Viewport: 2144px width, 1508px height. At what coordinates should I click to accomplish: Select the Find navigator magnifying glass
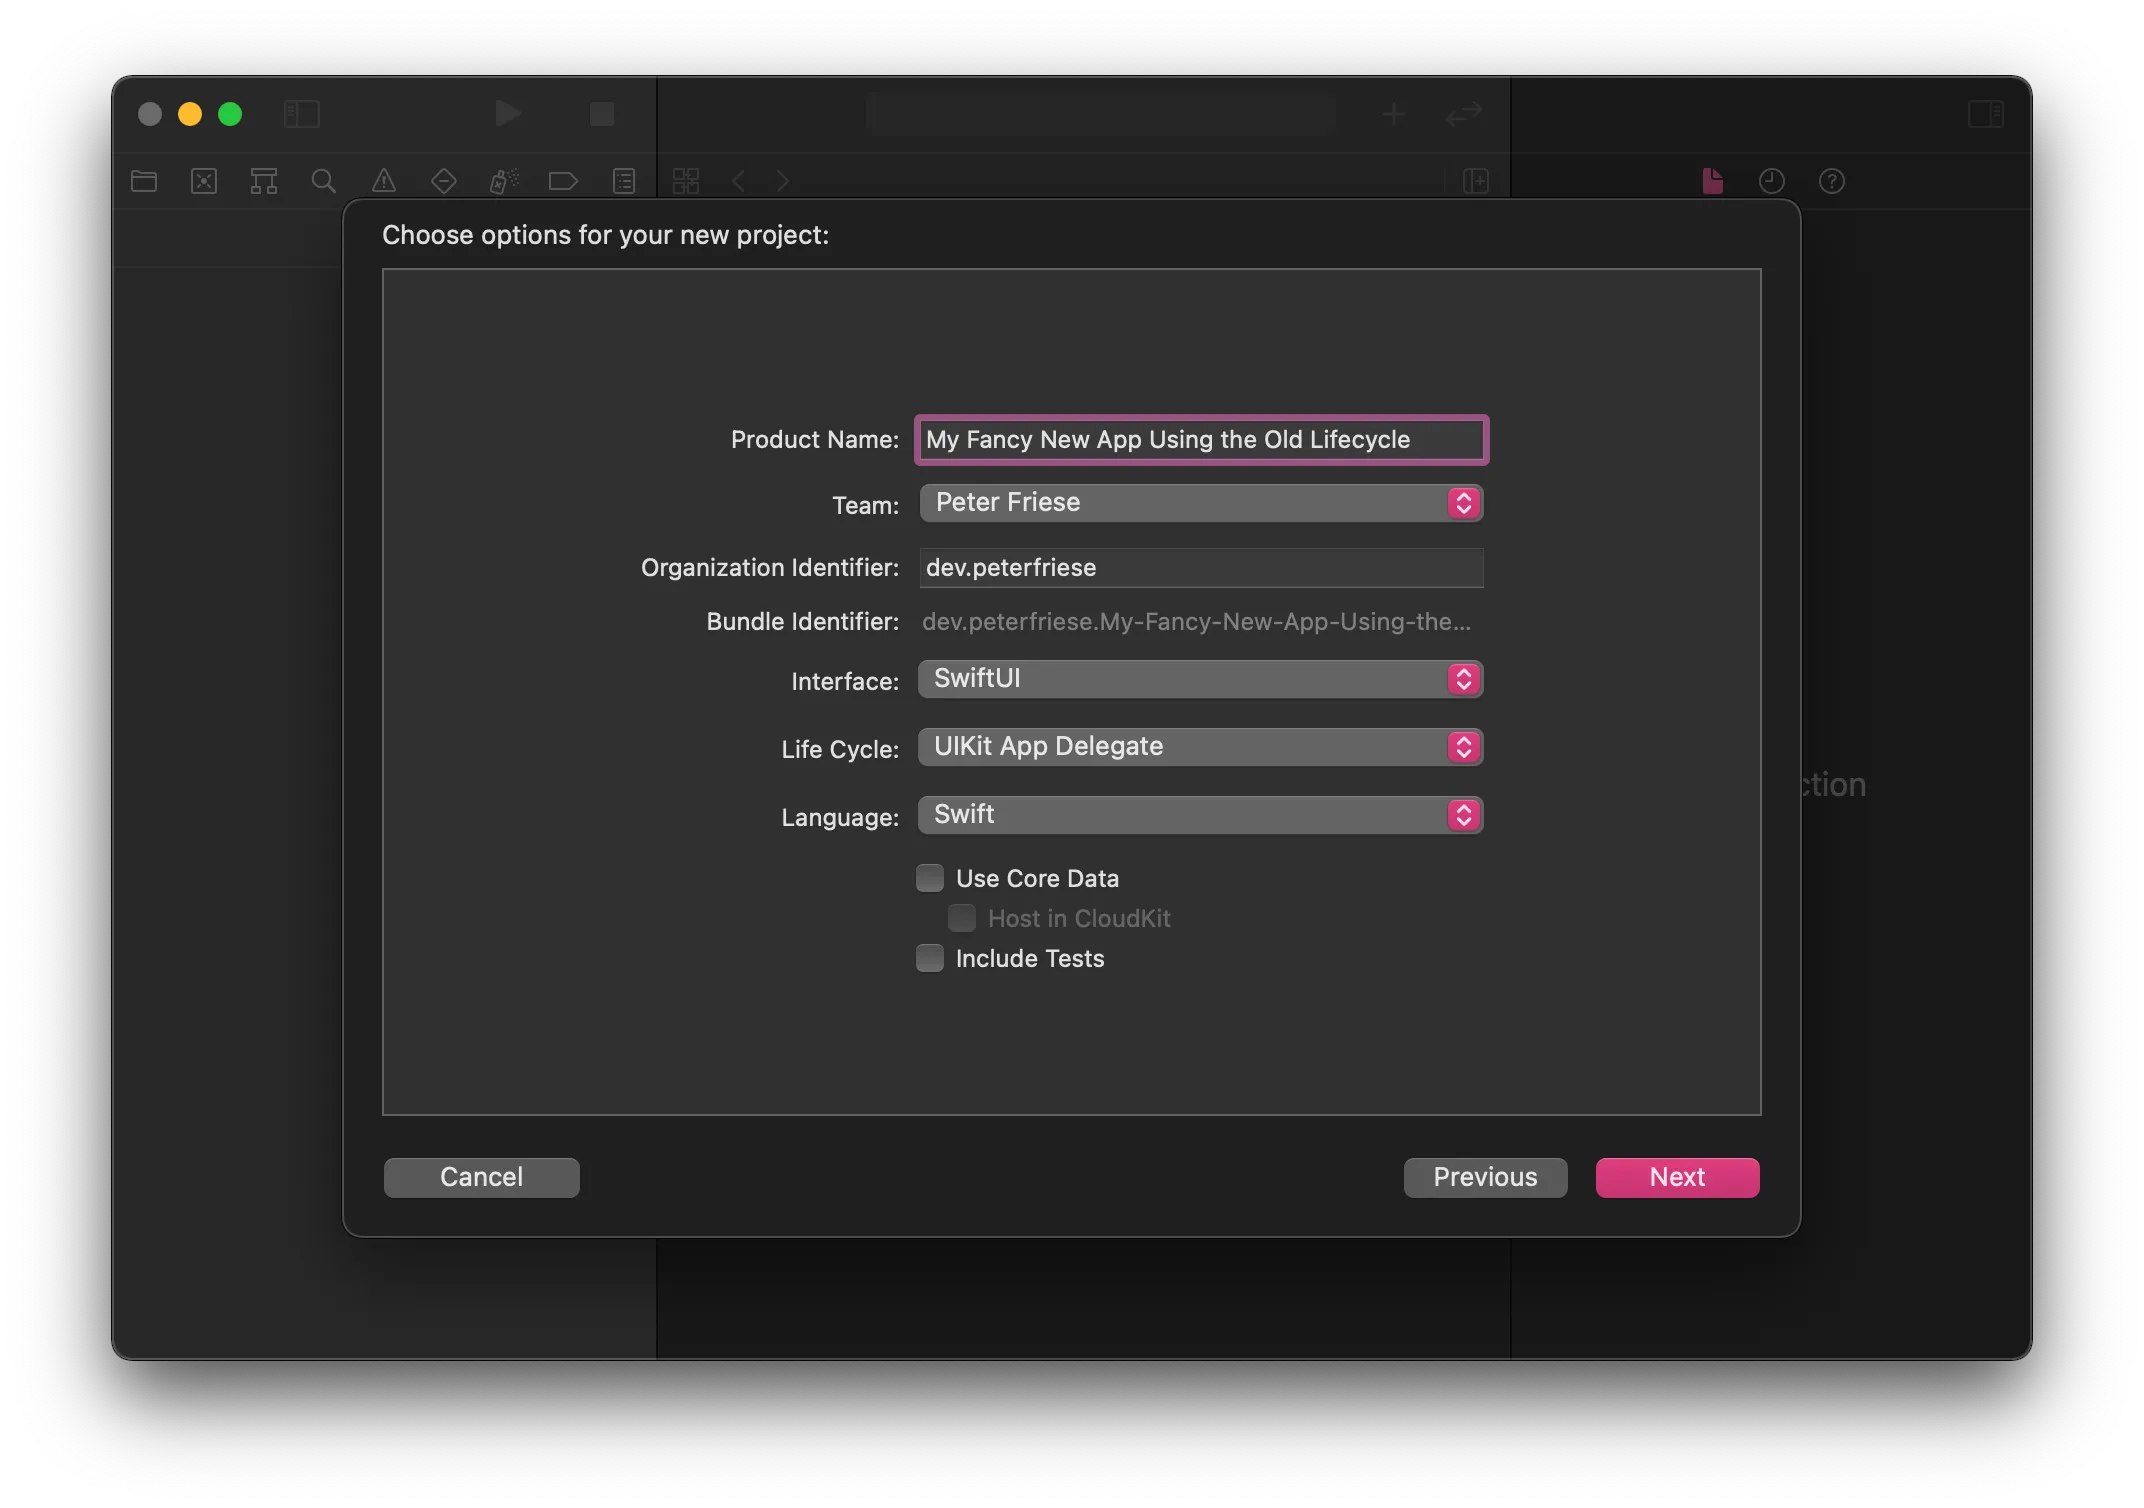(x=323, y=181)
